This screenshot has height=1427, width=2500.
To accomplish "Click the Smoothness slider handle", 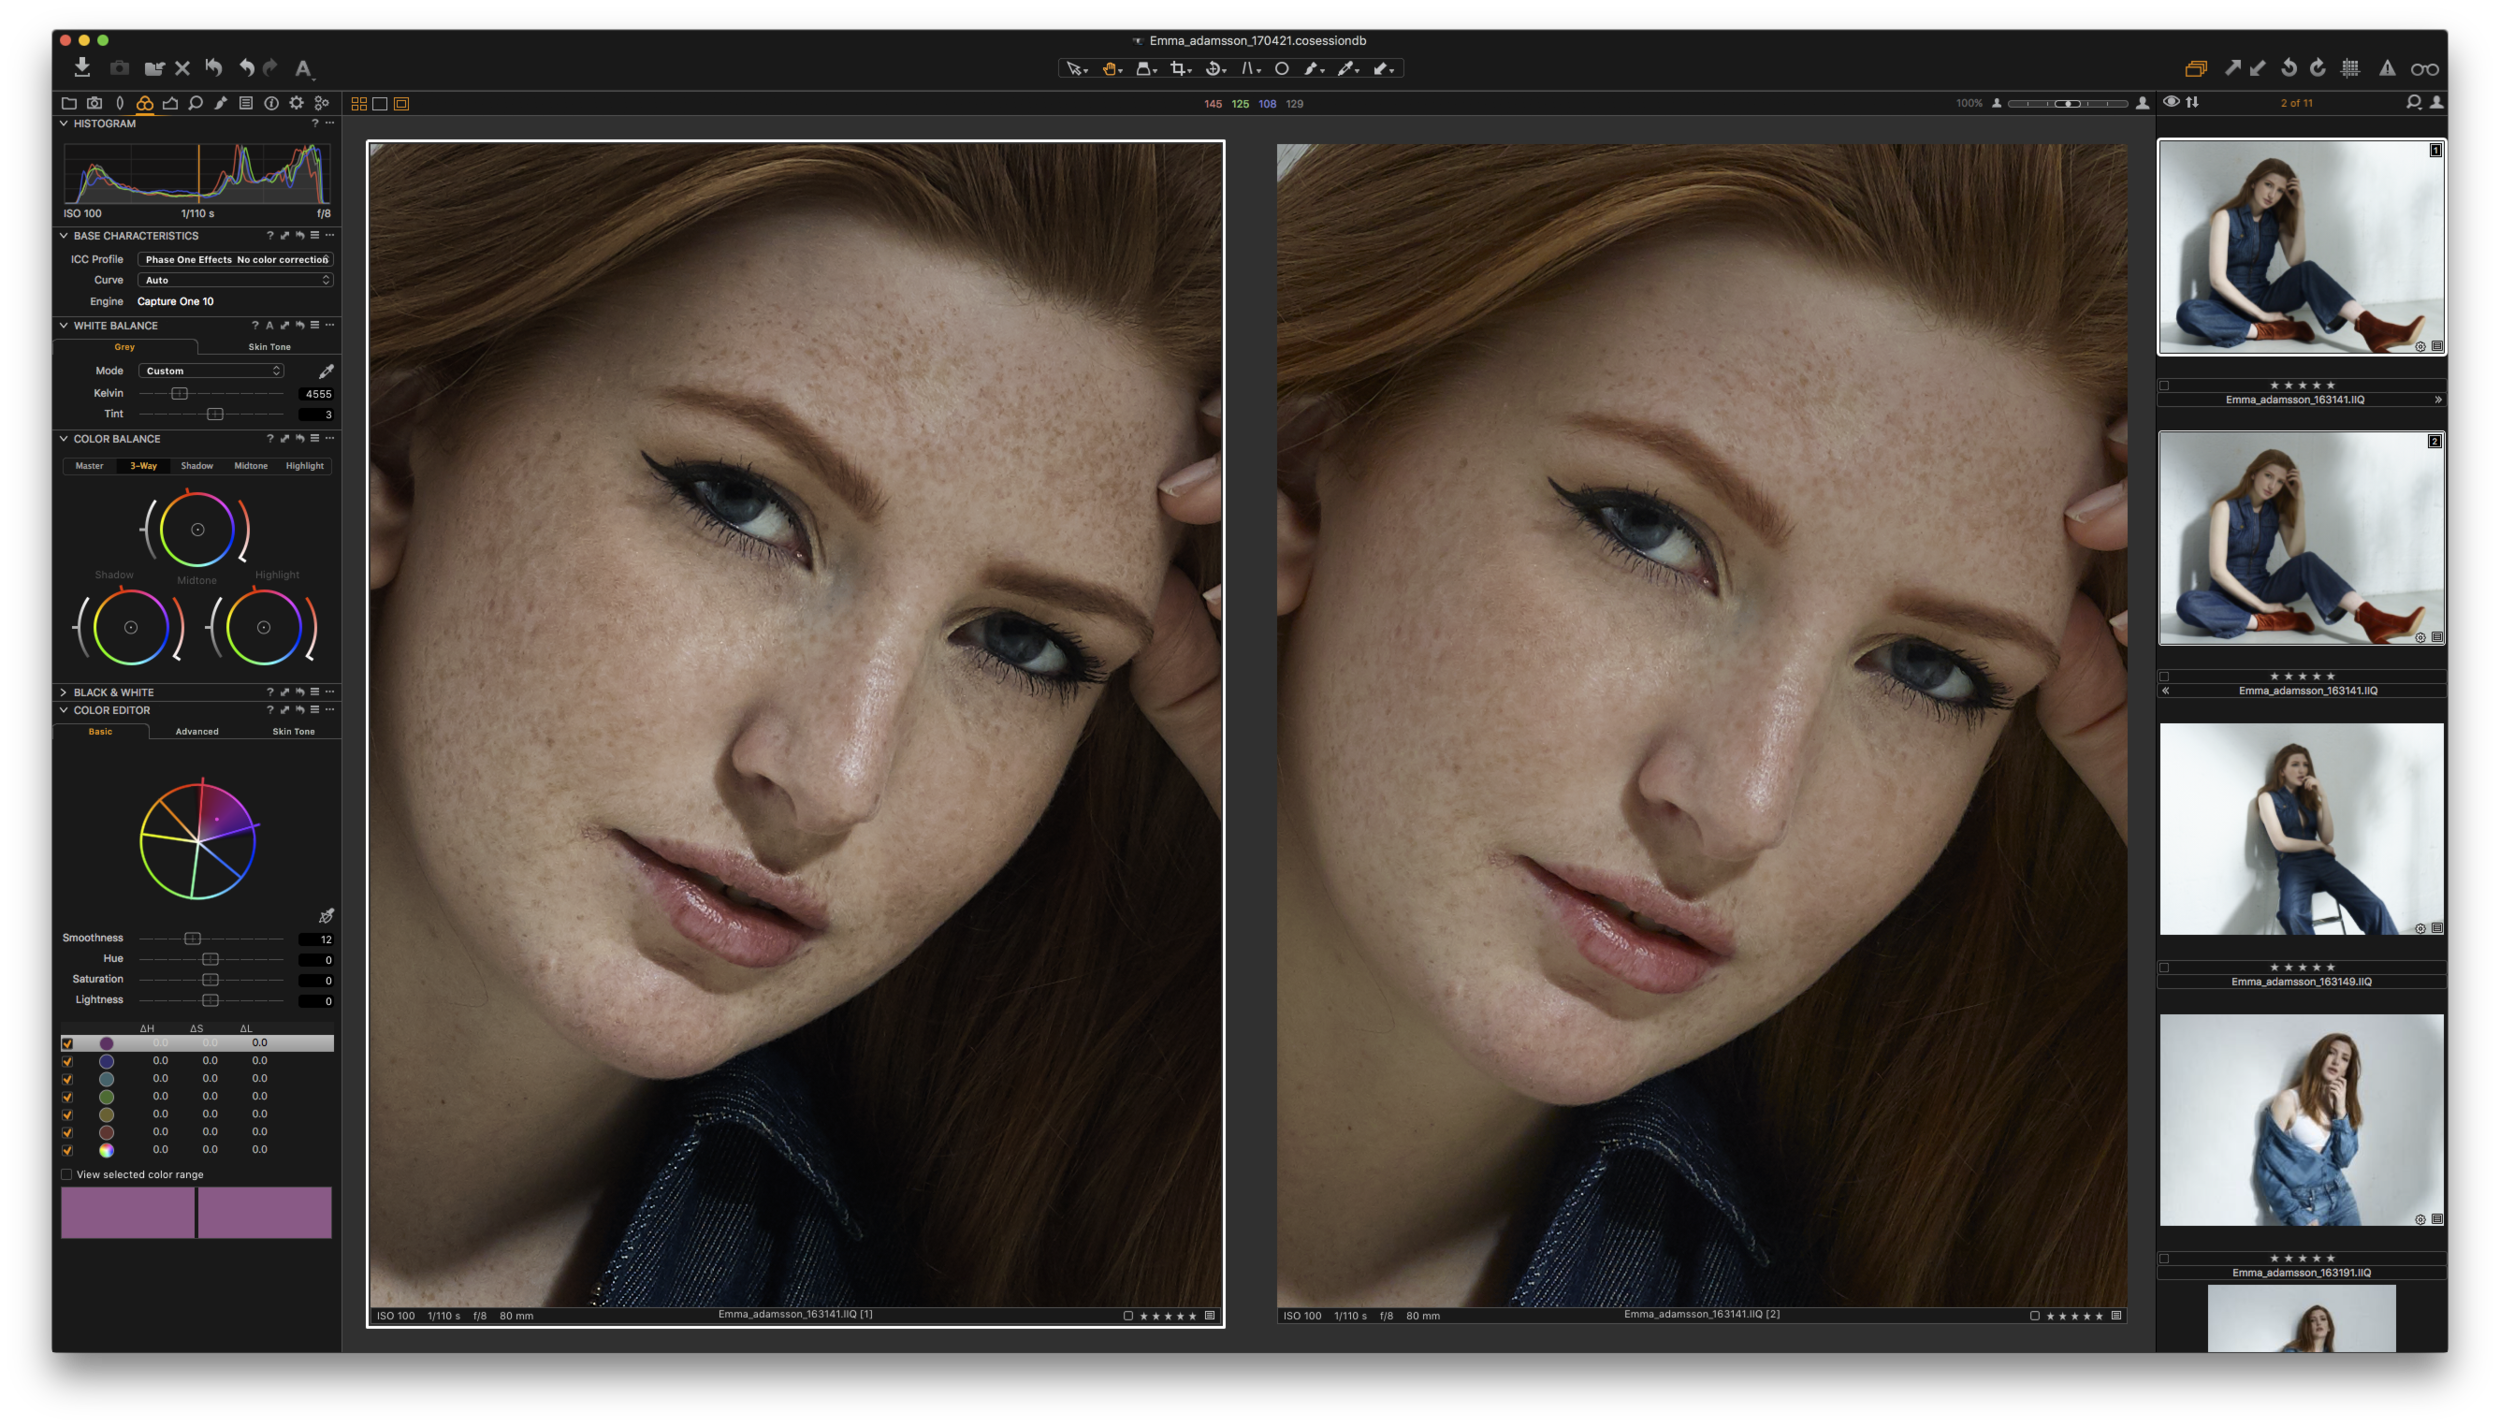I will [x=192, y=939].
